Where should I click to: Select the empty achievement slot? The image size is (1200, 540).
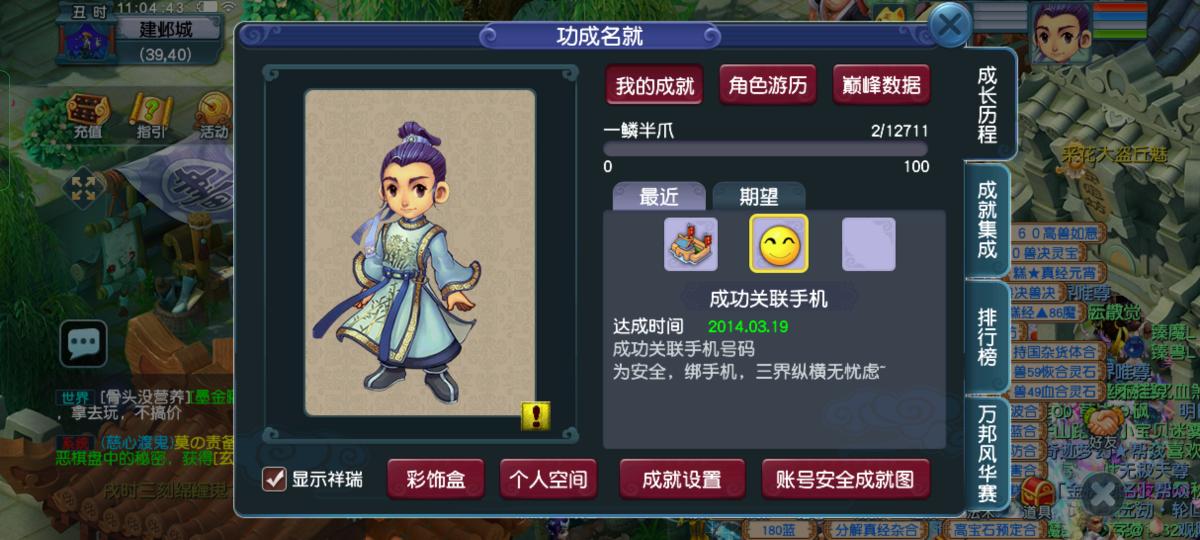868,244
